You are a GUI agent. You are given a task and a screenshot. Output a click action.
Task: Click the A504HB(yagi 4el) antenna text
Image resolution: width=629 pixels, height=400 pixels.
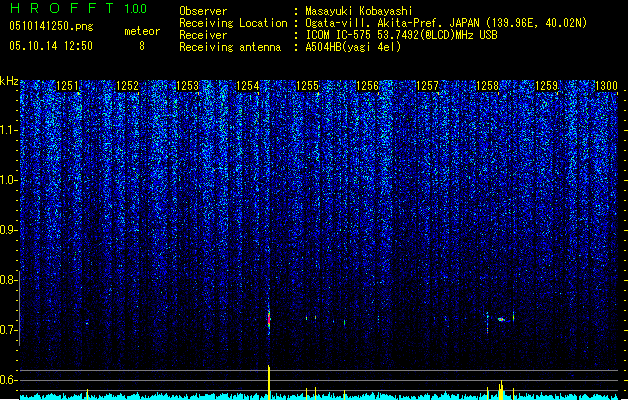click(x=353, y=47)
